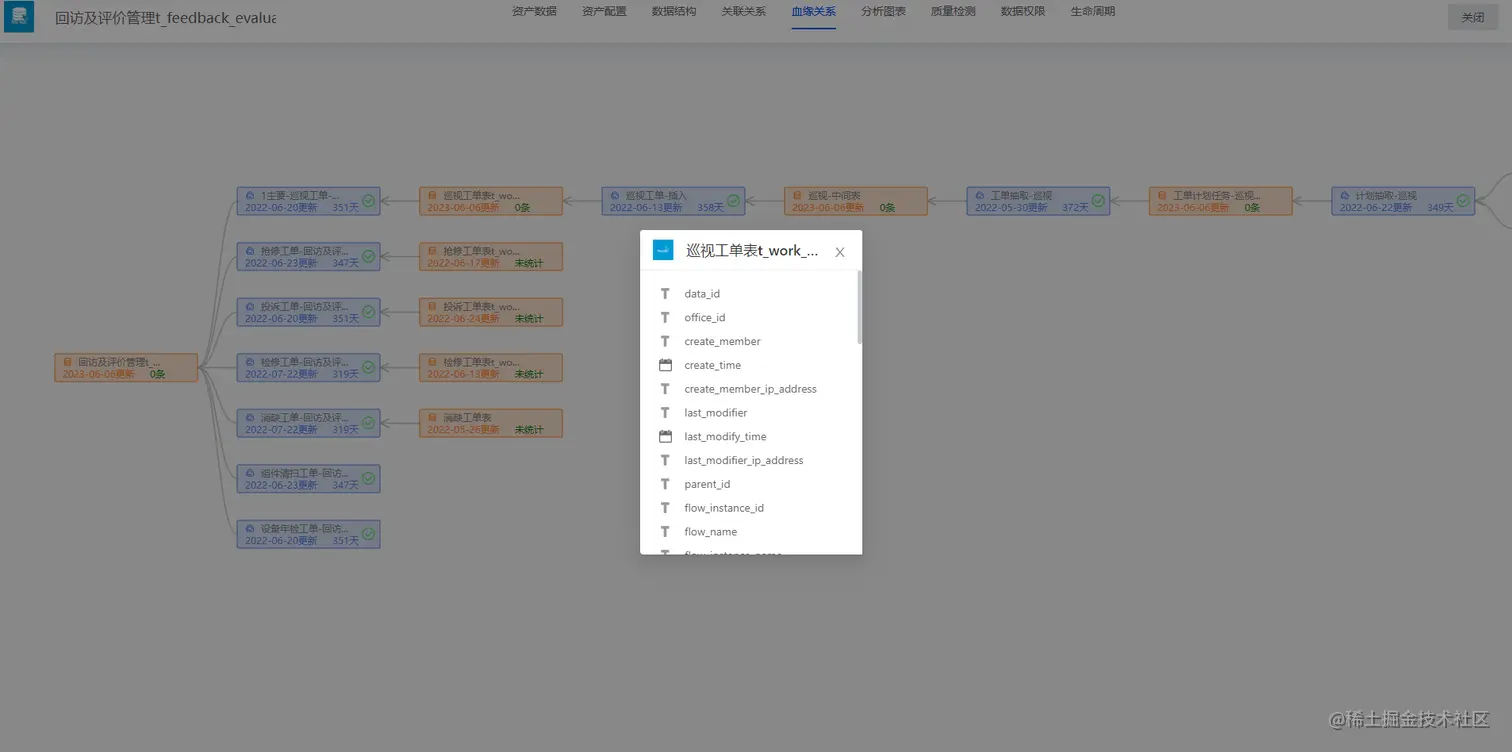Select the 生命周期 menu item

pos(1092,12)
